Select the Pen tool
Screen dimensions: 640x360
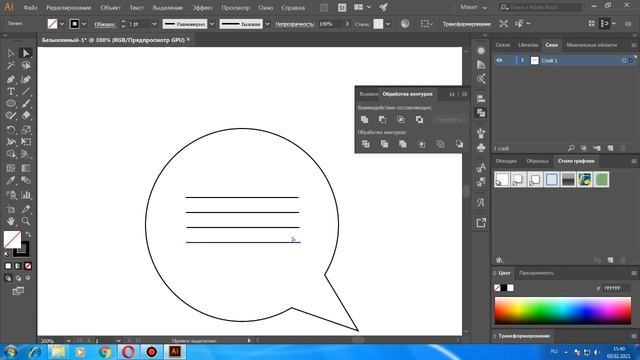point(11,79)
